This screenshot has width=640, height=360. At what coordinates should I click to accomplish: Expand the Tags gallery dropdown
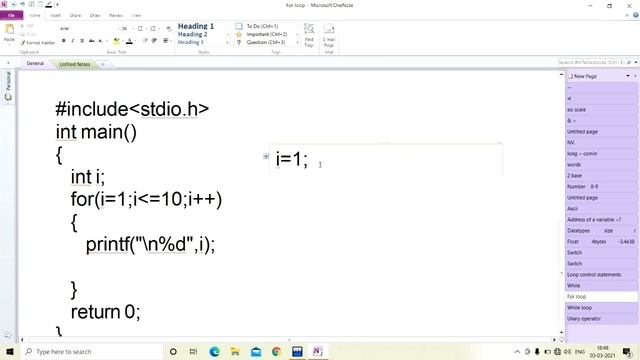[x=298, y=42]
